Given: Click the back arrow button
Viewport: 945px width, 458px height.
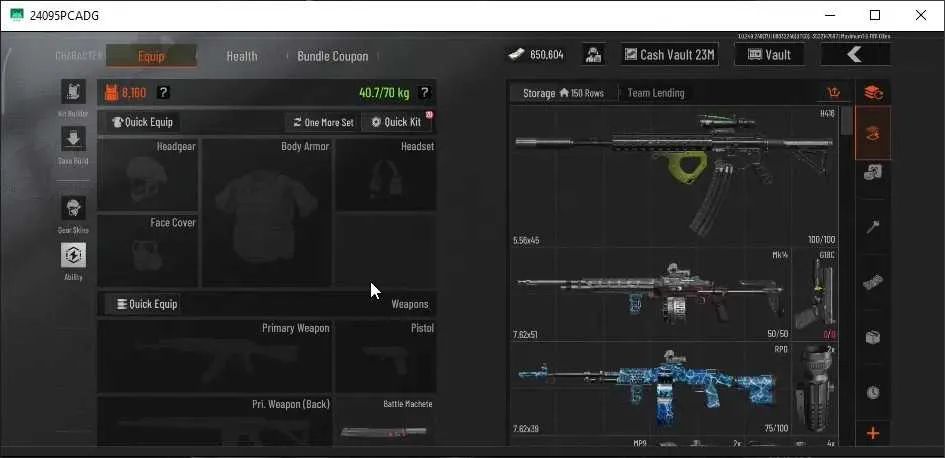Looking at the screenshot, I should pyautogui.click(x=855, y=55).
